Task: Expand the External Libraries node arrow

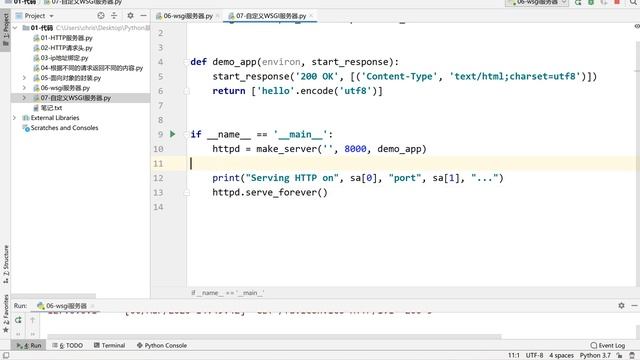Action: [x=15, y=118]
